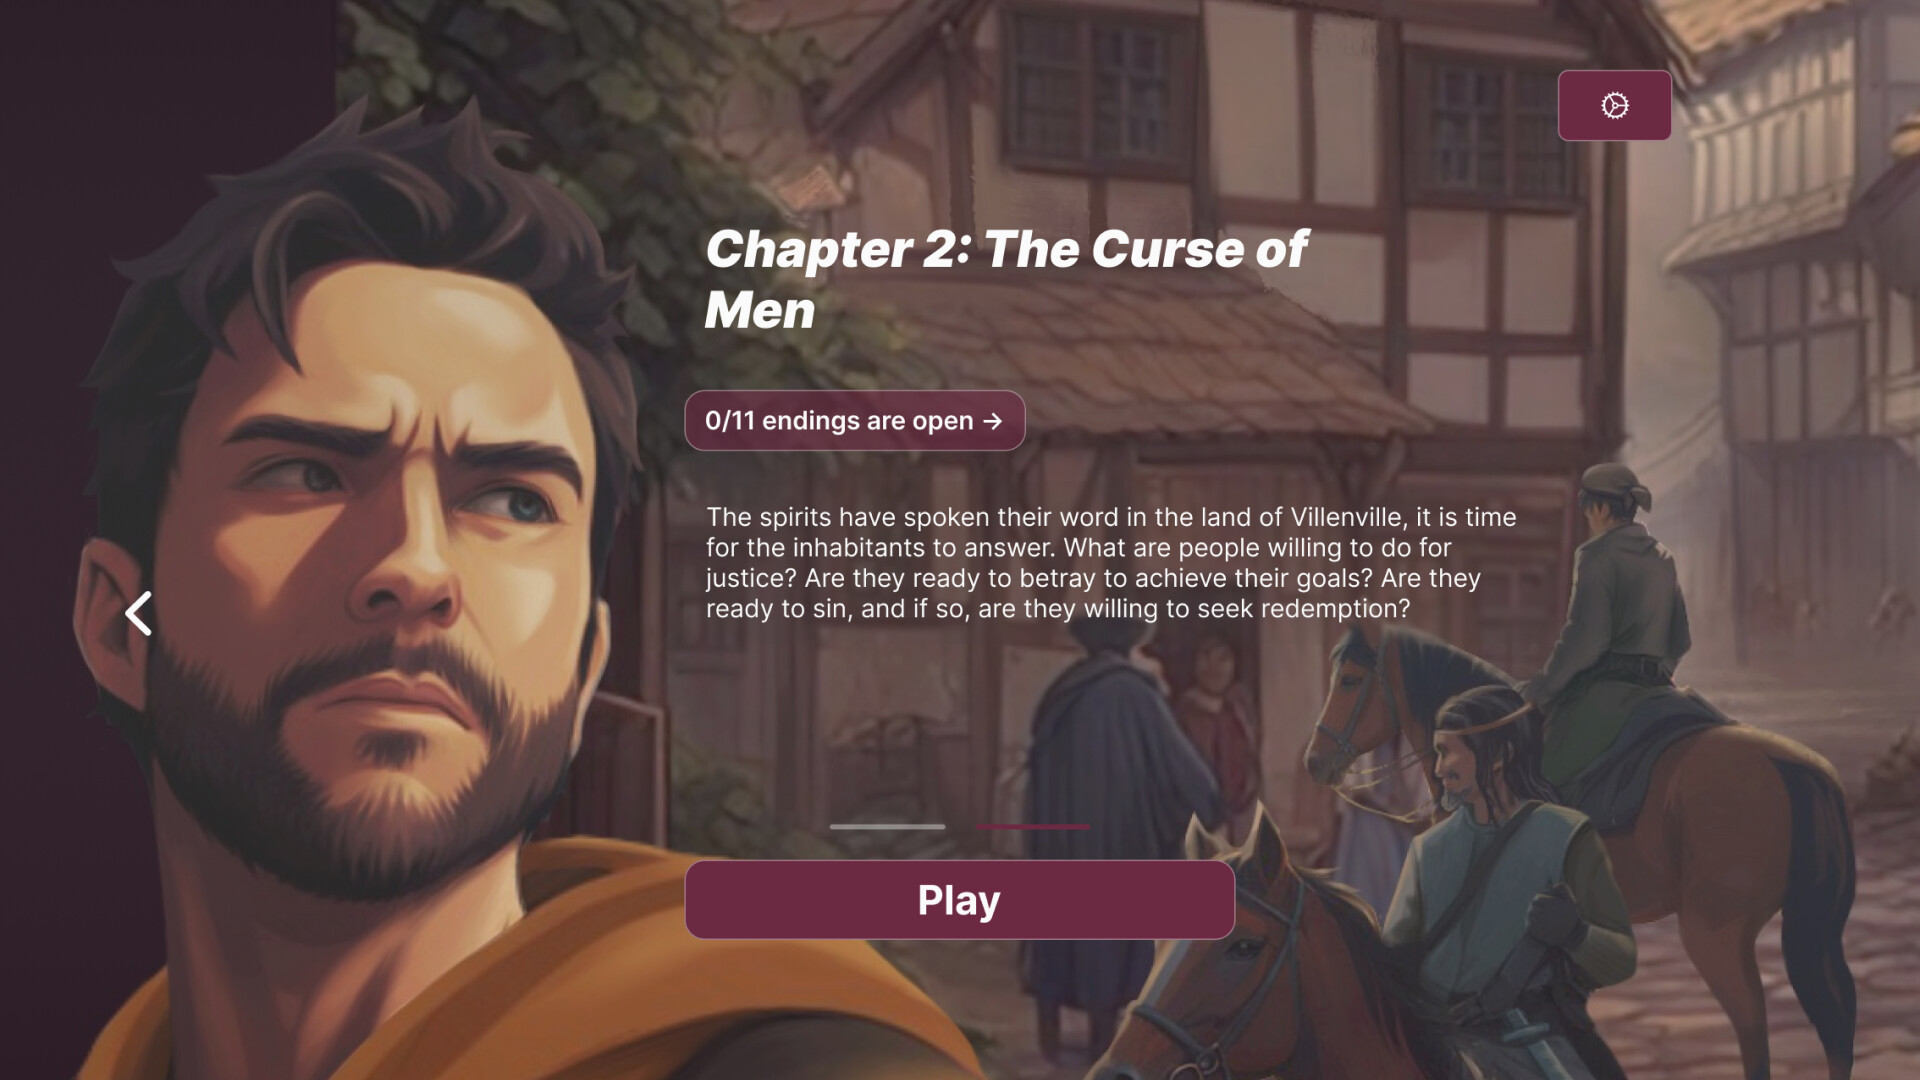Click the Villenville chapter description paragraph
The image size is (1920, 1080).
(1110, 563)
